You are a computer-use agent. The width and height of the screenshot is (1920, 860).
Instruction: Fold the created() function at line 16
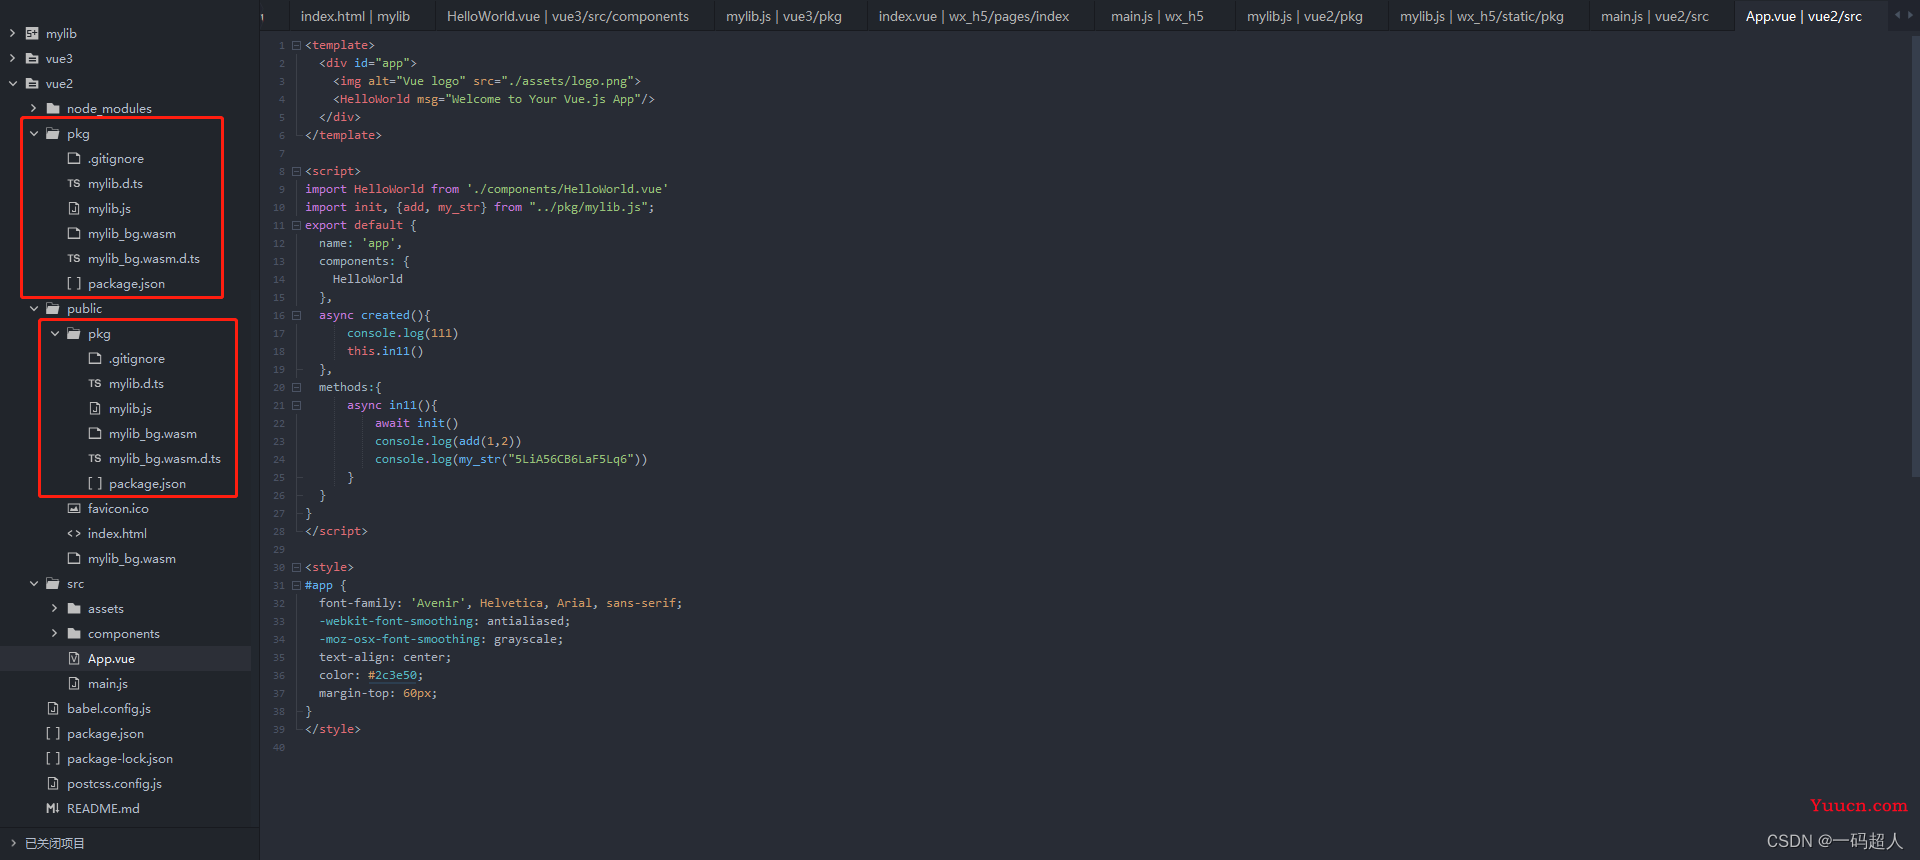click(296, 315)
